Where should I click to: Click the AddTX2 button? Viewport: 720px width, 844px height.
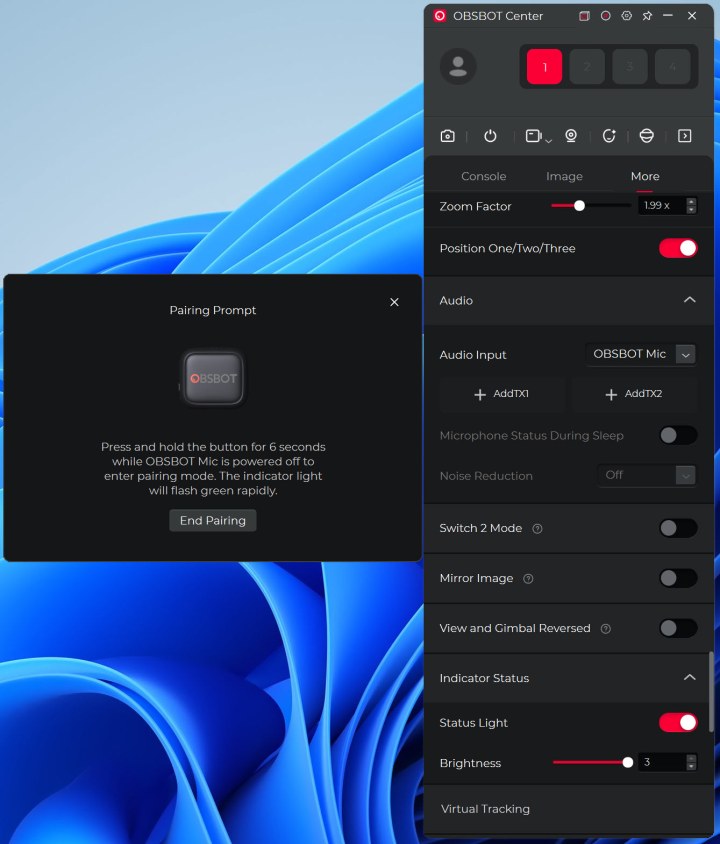pyautogui.click(x=634, y=394)
